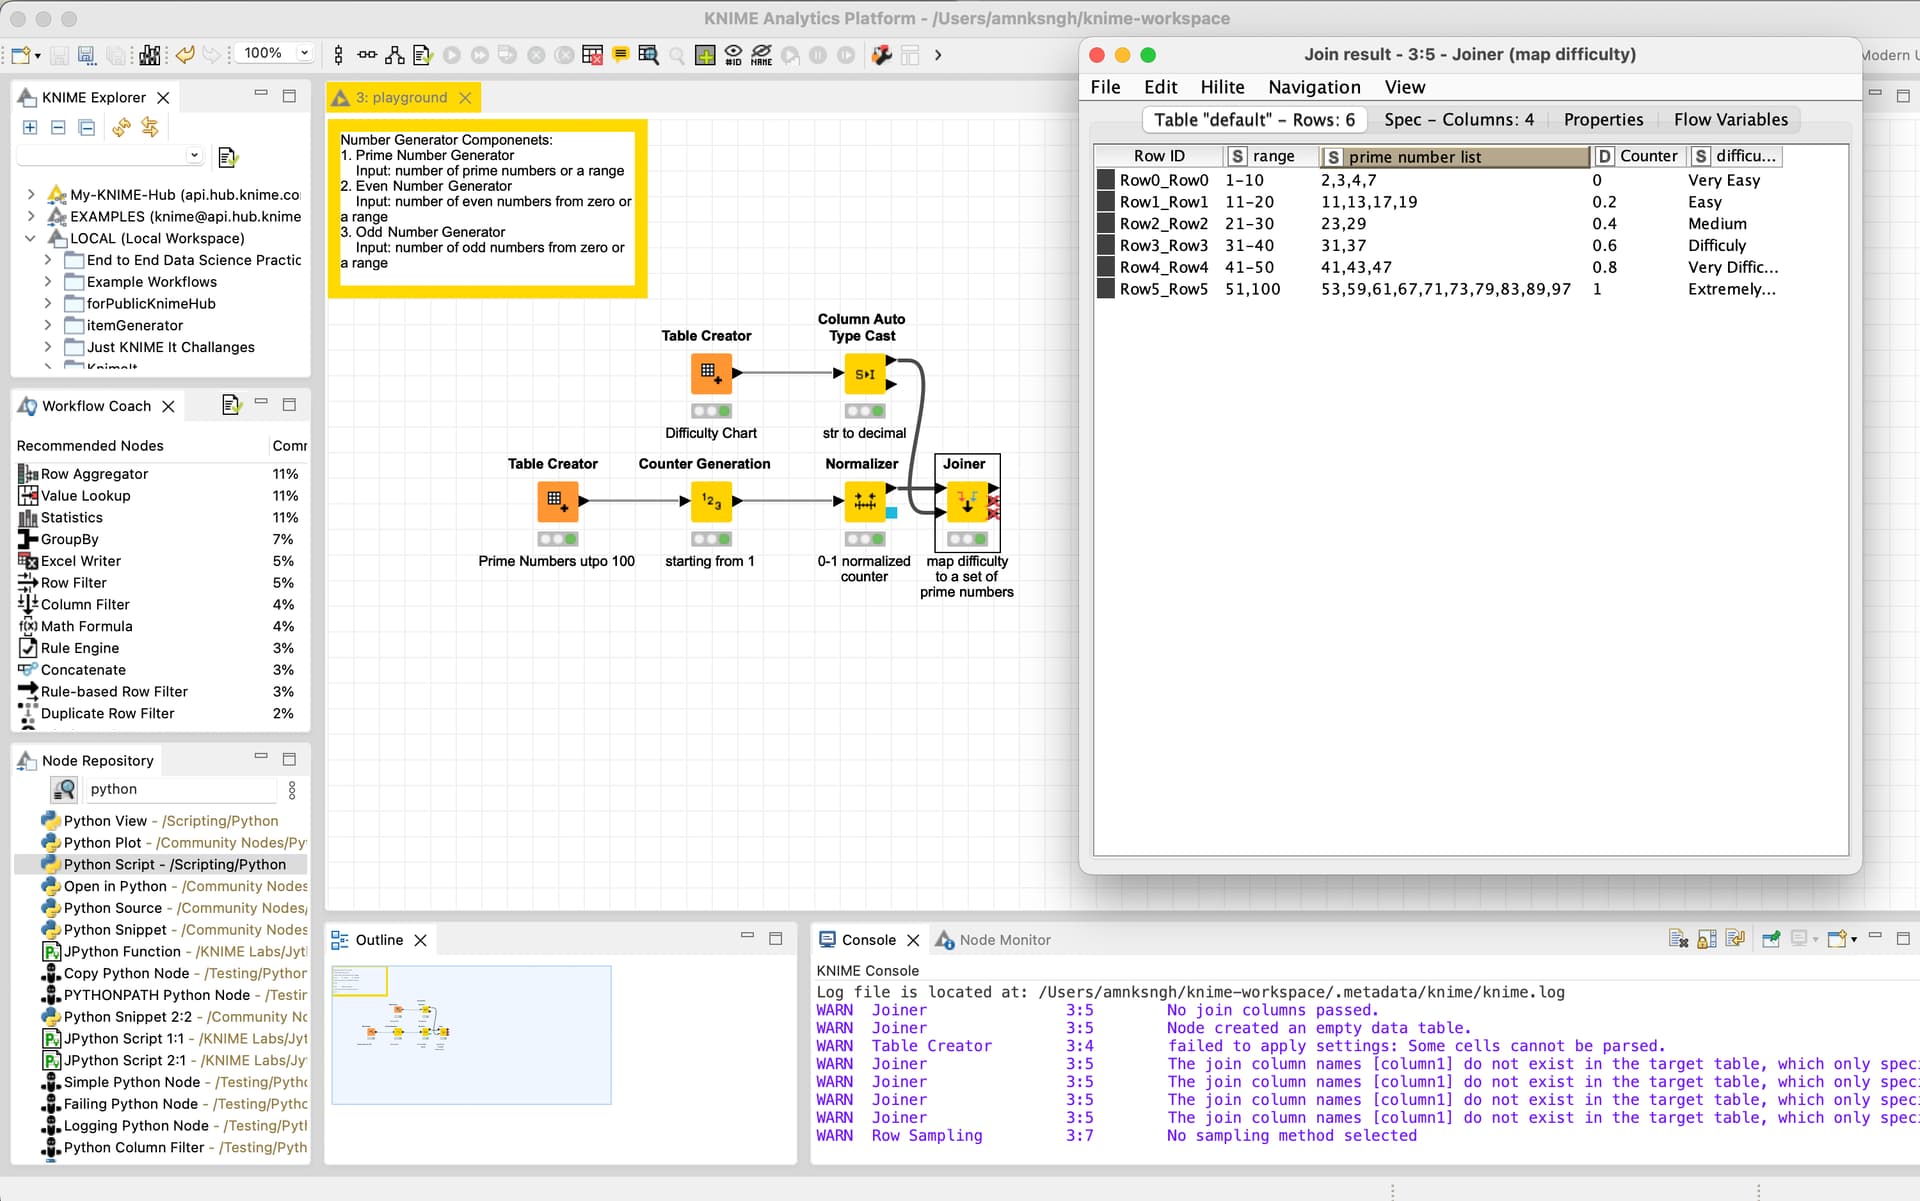Click the Save All toolbar icon
1920x1201 pixels.
(116, 55)
